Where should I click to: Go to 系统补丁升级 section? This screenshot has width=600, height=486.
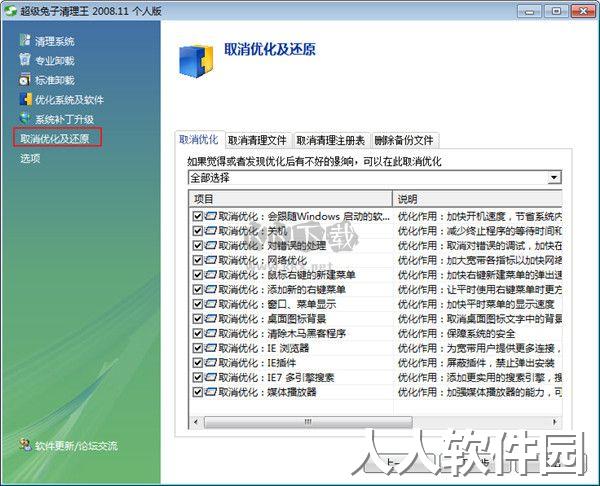[64, 119]
